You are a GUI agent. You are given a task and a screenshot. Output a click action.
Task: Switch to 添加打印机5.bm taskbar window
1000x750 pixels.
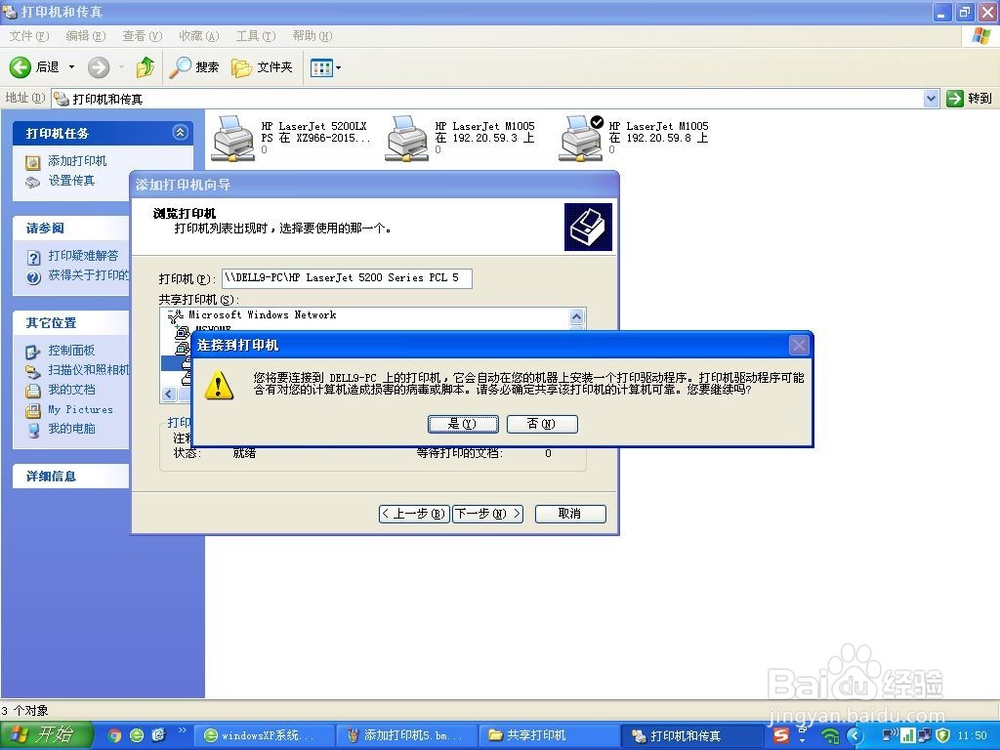coord(406,735)
